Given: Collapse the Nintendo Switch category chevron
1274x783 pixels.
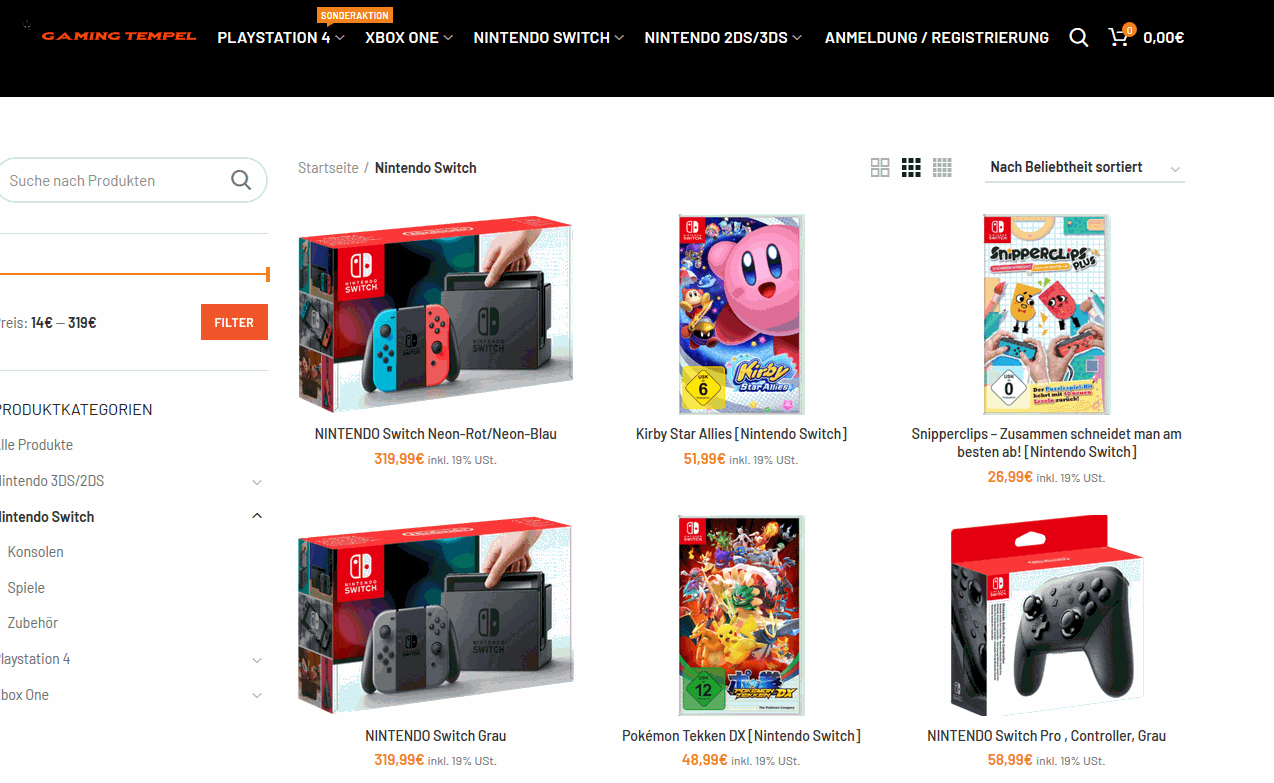Looking at the screenshot, I should pos(257,516).
